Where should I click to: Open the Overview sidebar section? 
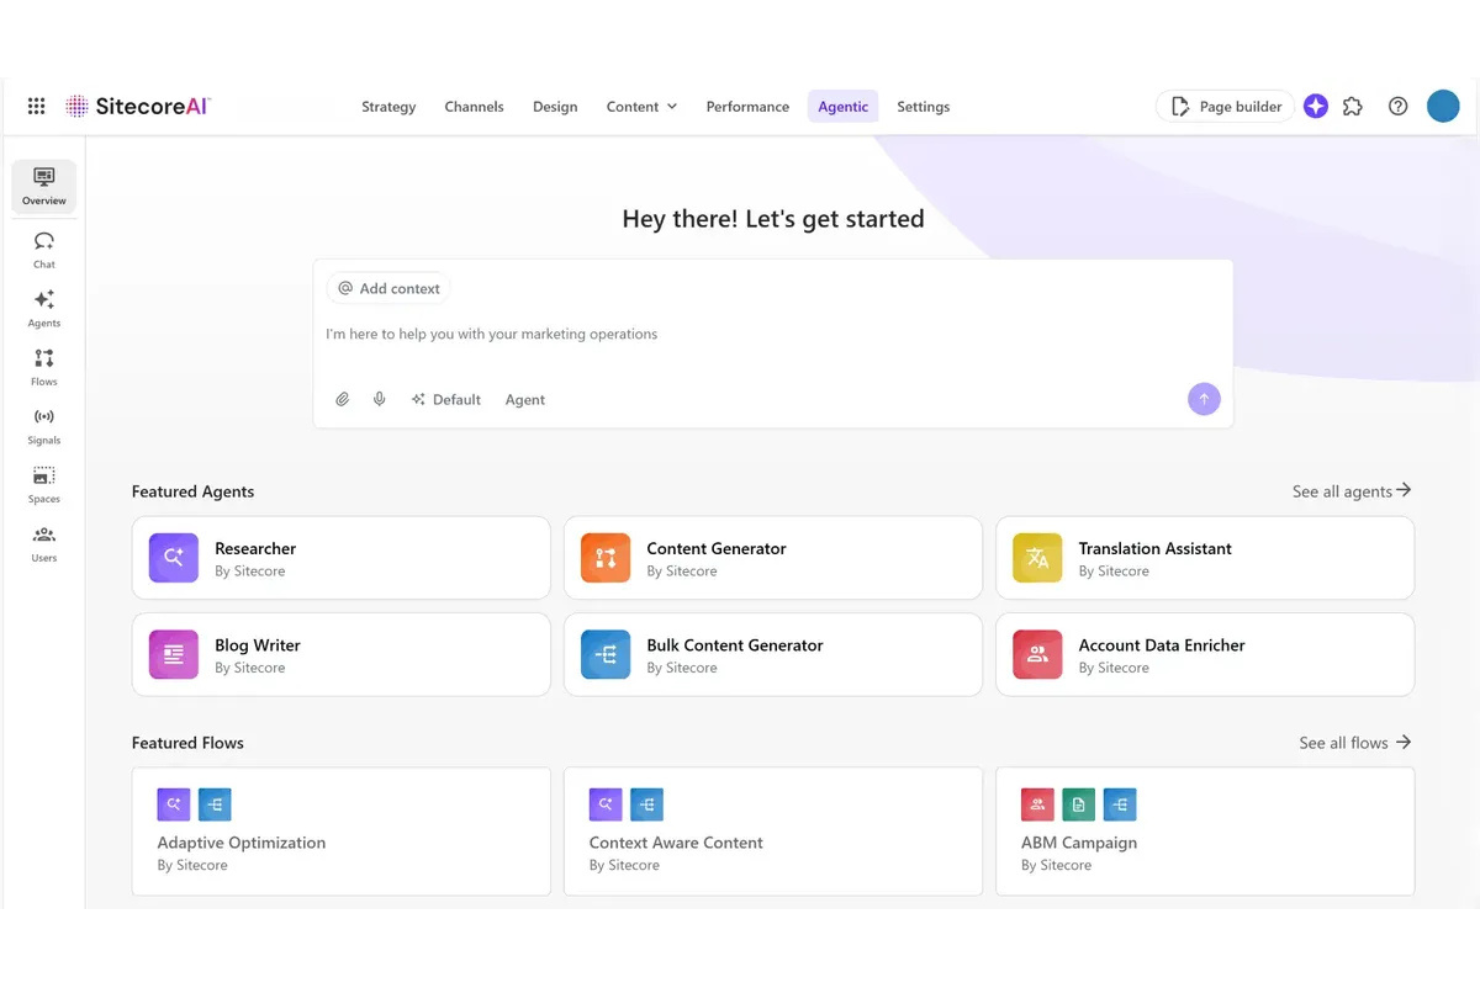tap(44, 186)
